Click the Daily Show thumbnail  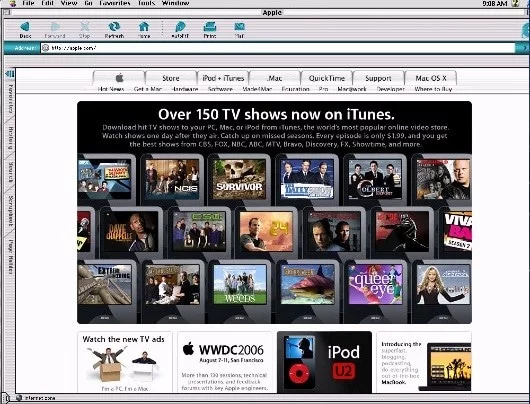[x=307, y=179]
